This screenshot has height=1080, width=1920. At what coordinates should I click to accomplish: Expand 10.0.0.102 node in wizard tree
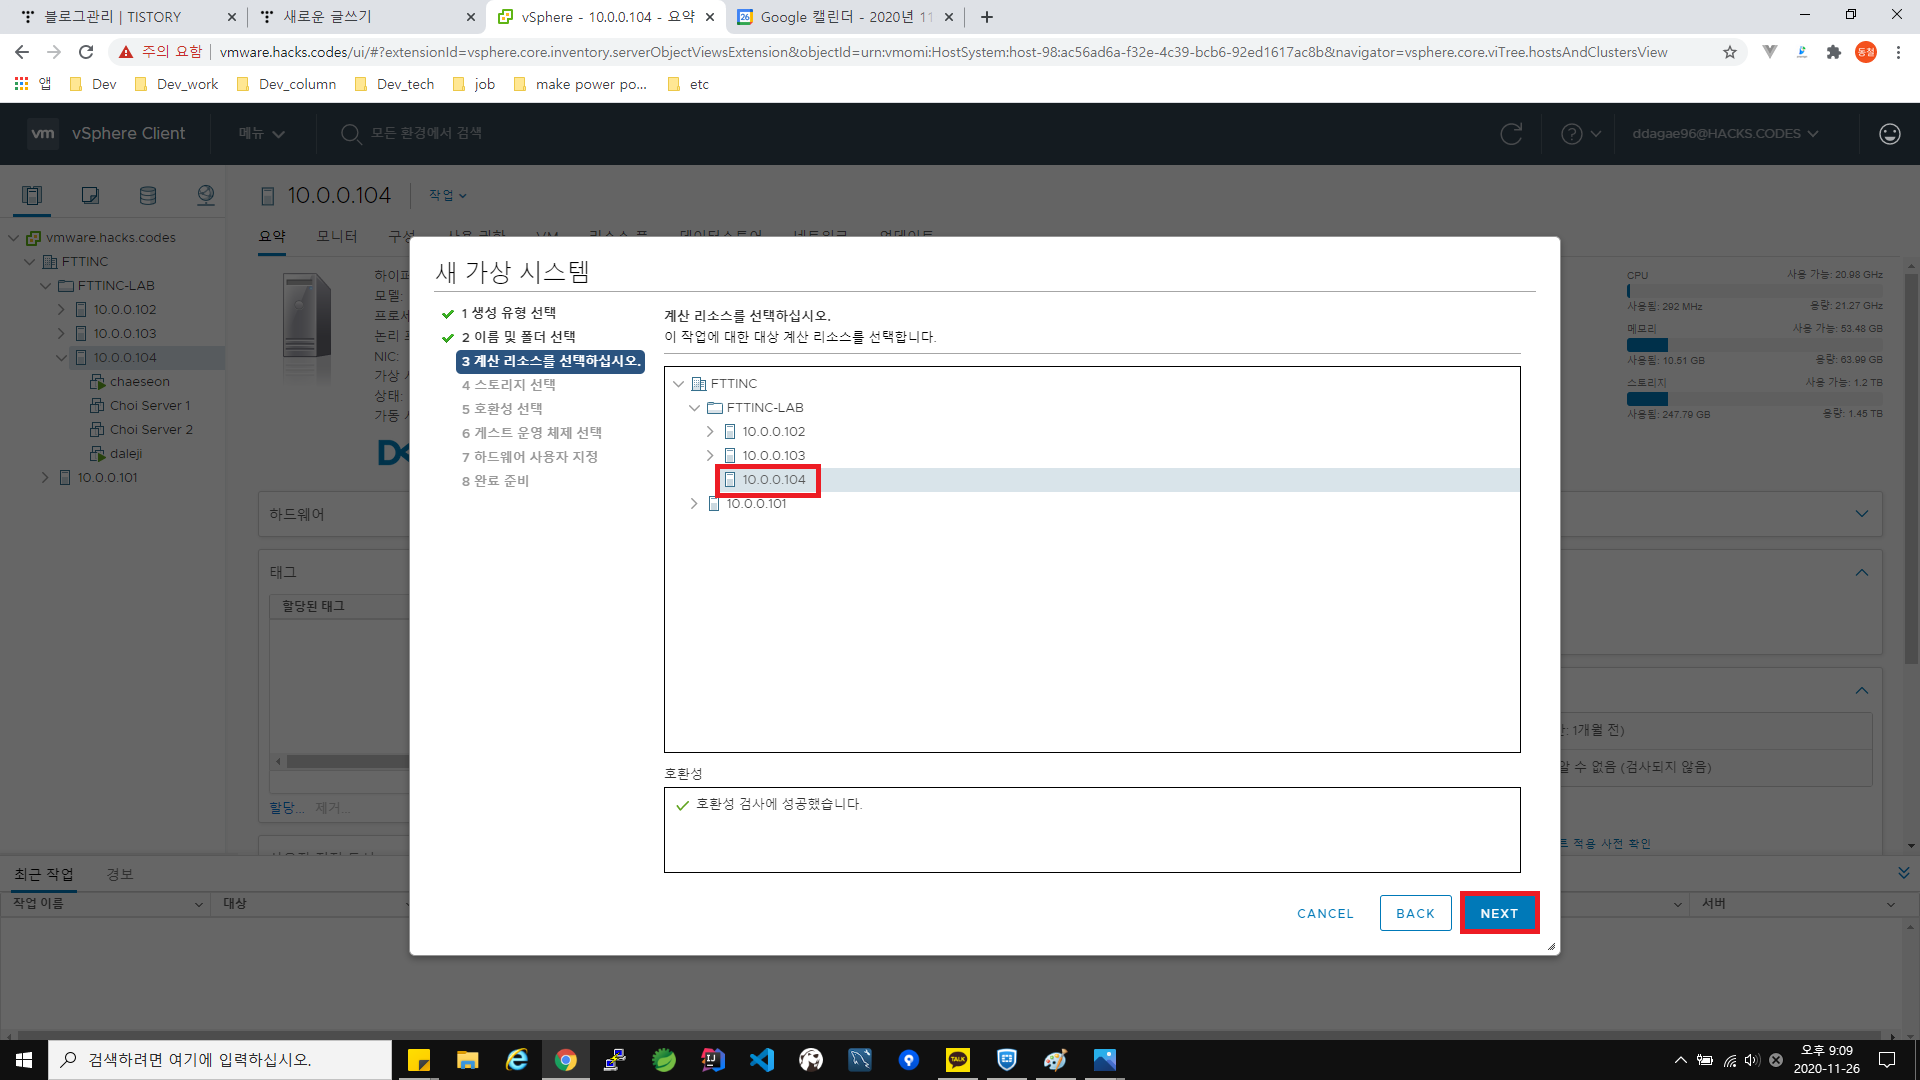[710, 432]
